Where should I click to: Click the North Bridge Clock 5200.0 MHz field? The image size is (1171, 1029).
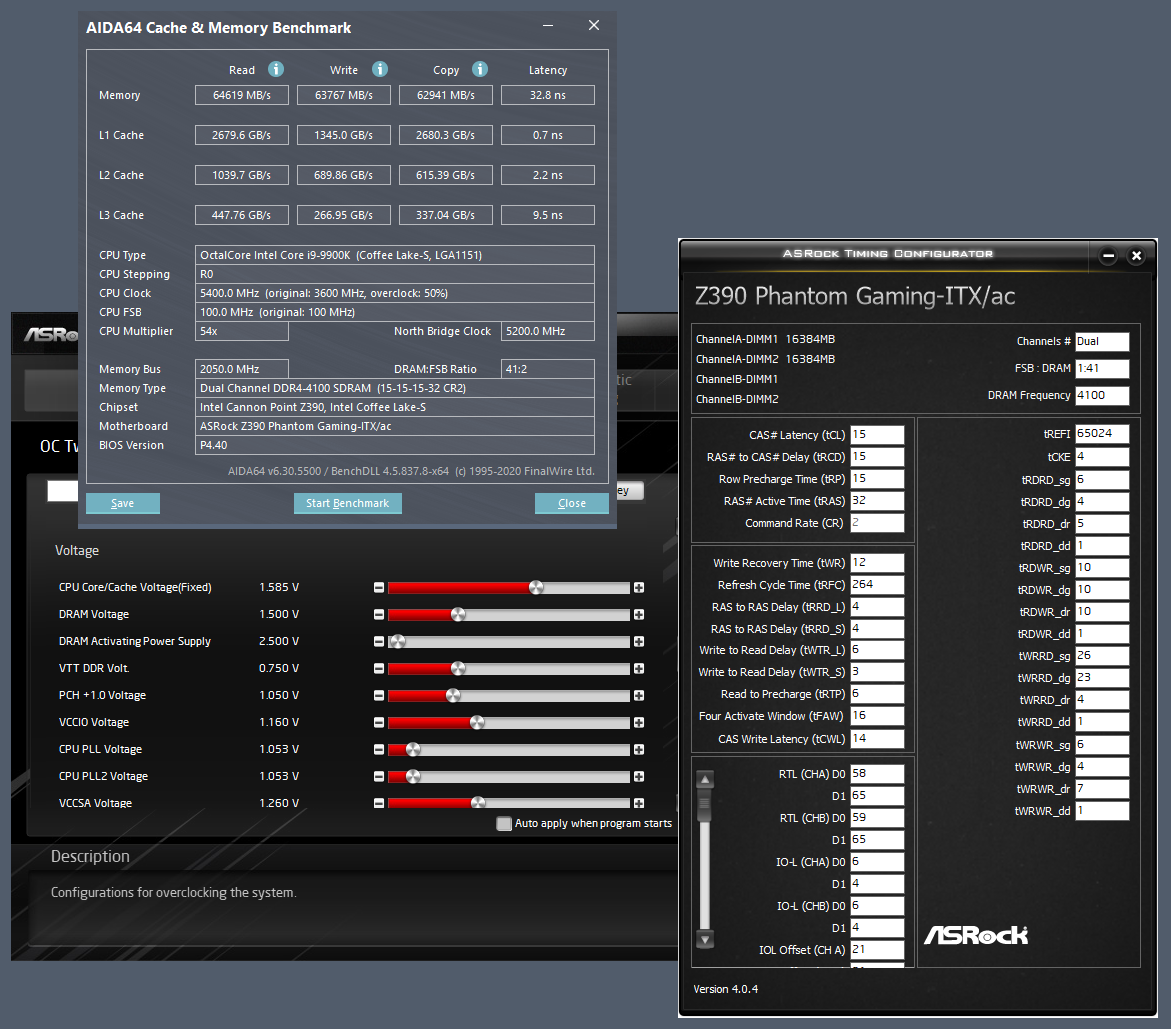(547, 331)
